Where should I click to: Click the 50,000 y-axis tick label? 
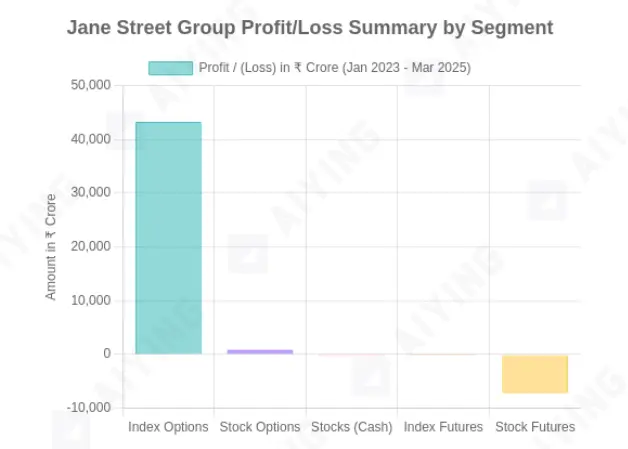[x=91, y=85]
